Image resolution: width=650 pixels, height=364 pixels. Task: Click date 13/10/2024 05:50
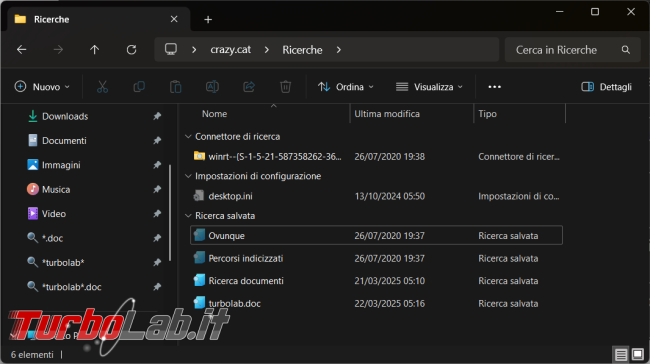click(x=390, y=196)
